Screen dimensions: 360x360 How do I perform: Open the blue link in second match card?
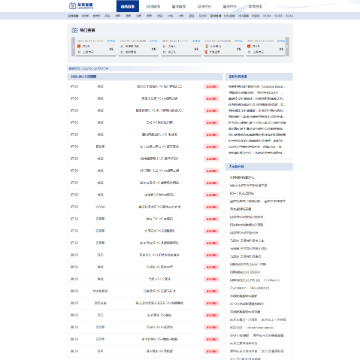[153, 41]
